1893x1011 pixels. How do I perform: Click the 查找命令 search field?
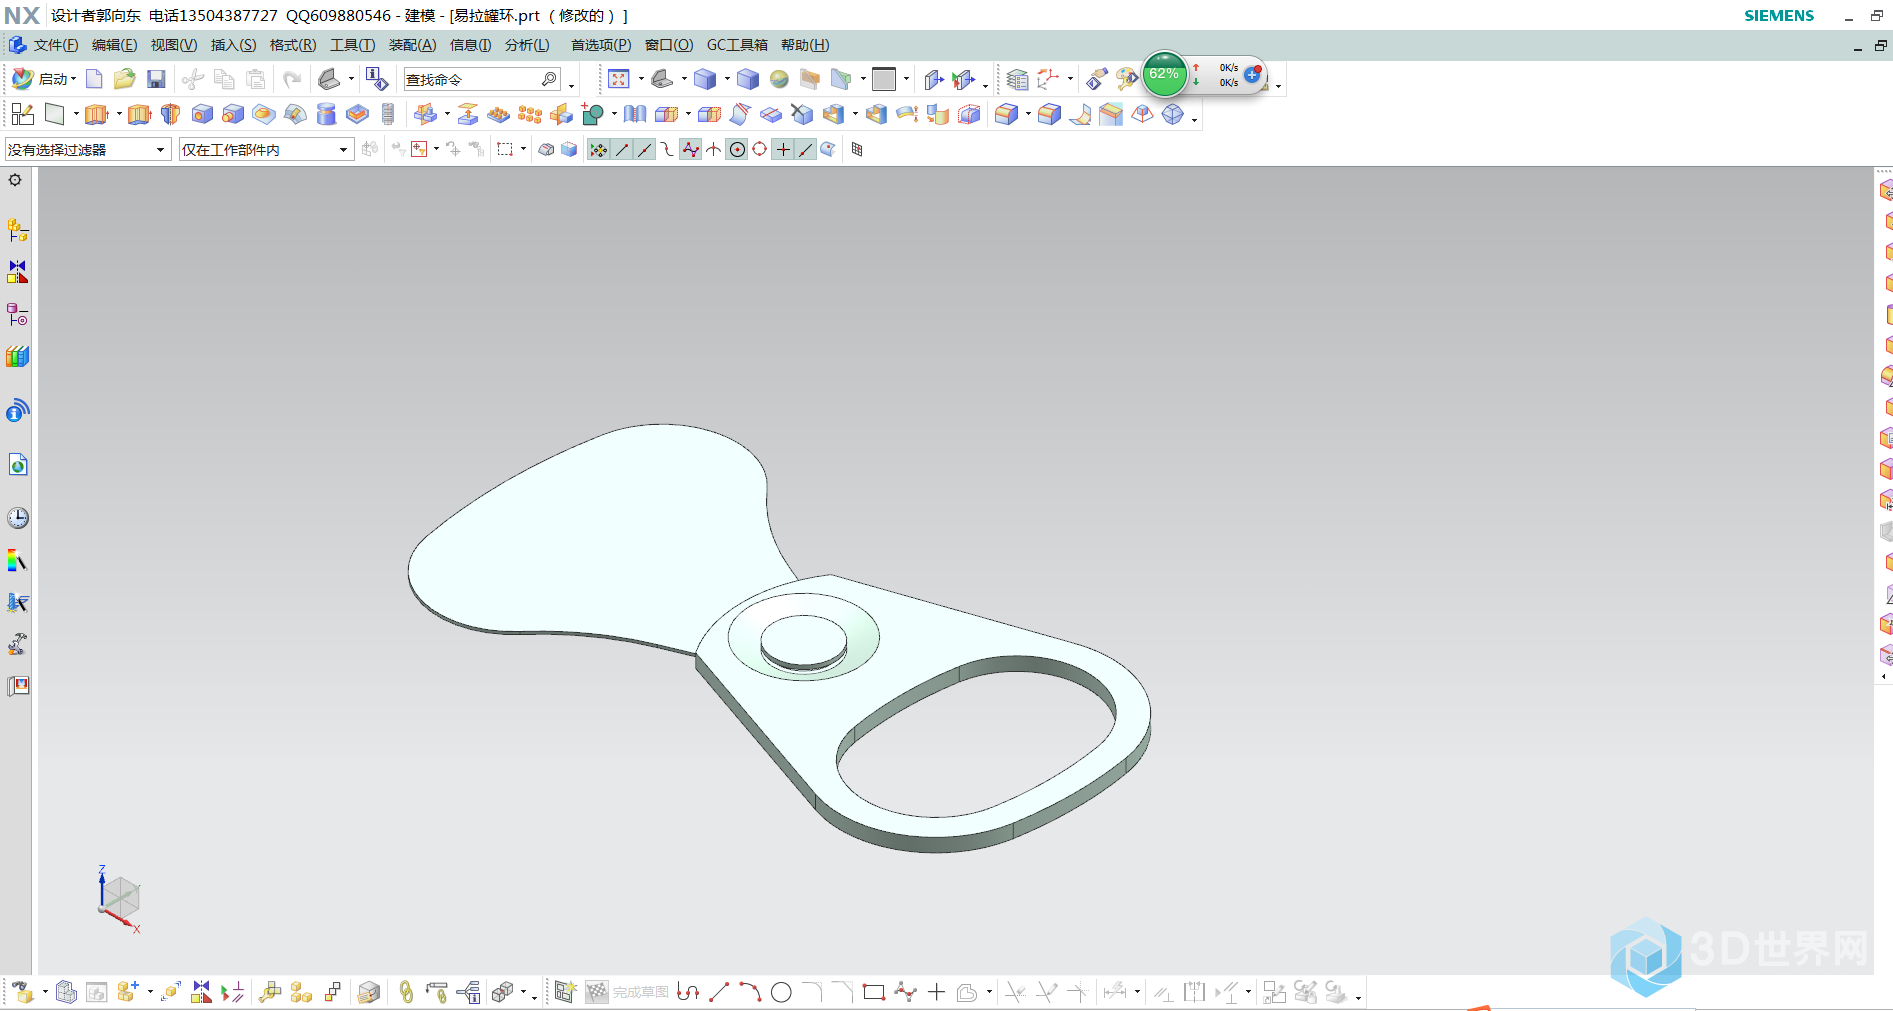click(481, 79)
